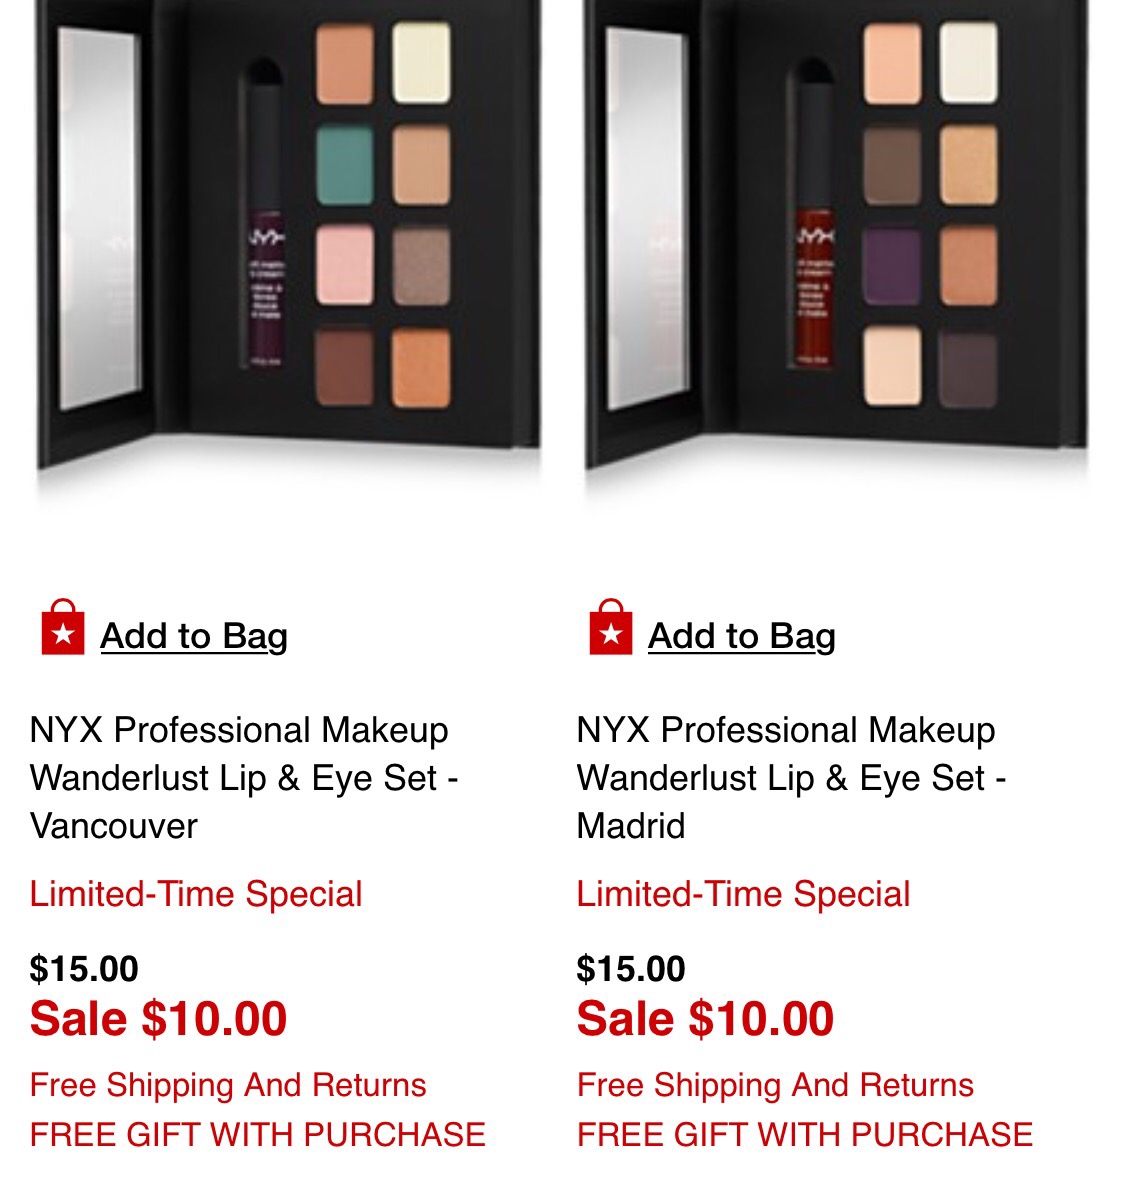The width and height of the screenshot is (1124, 1181).
Task: Open Free Shipping And Returns under Madrid
Action: [775, 1085]
